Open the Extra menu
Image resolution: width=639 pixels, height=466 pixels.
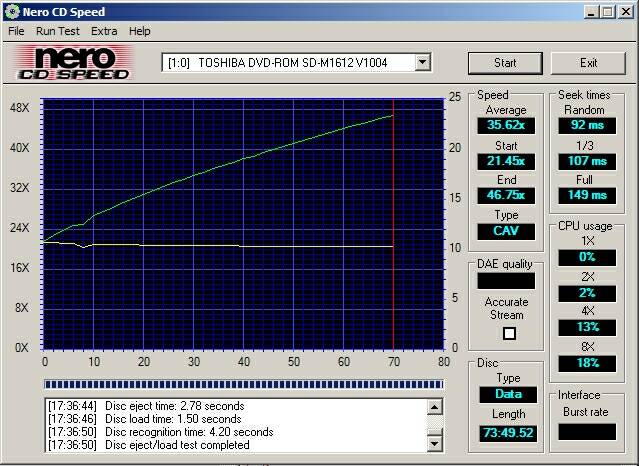104,31
